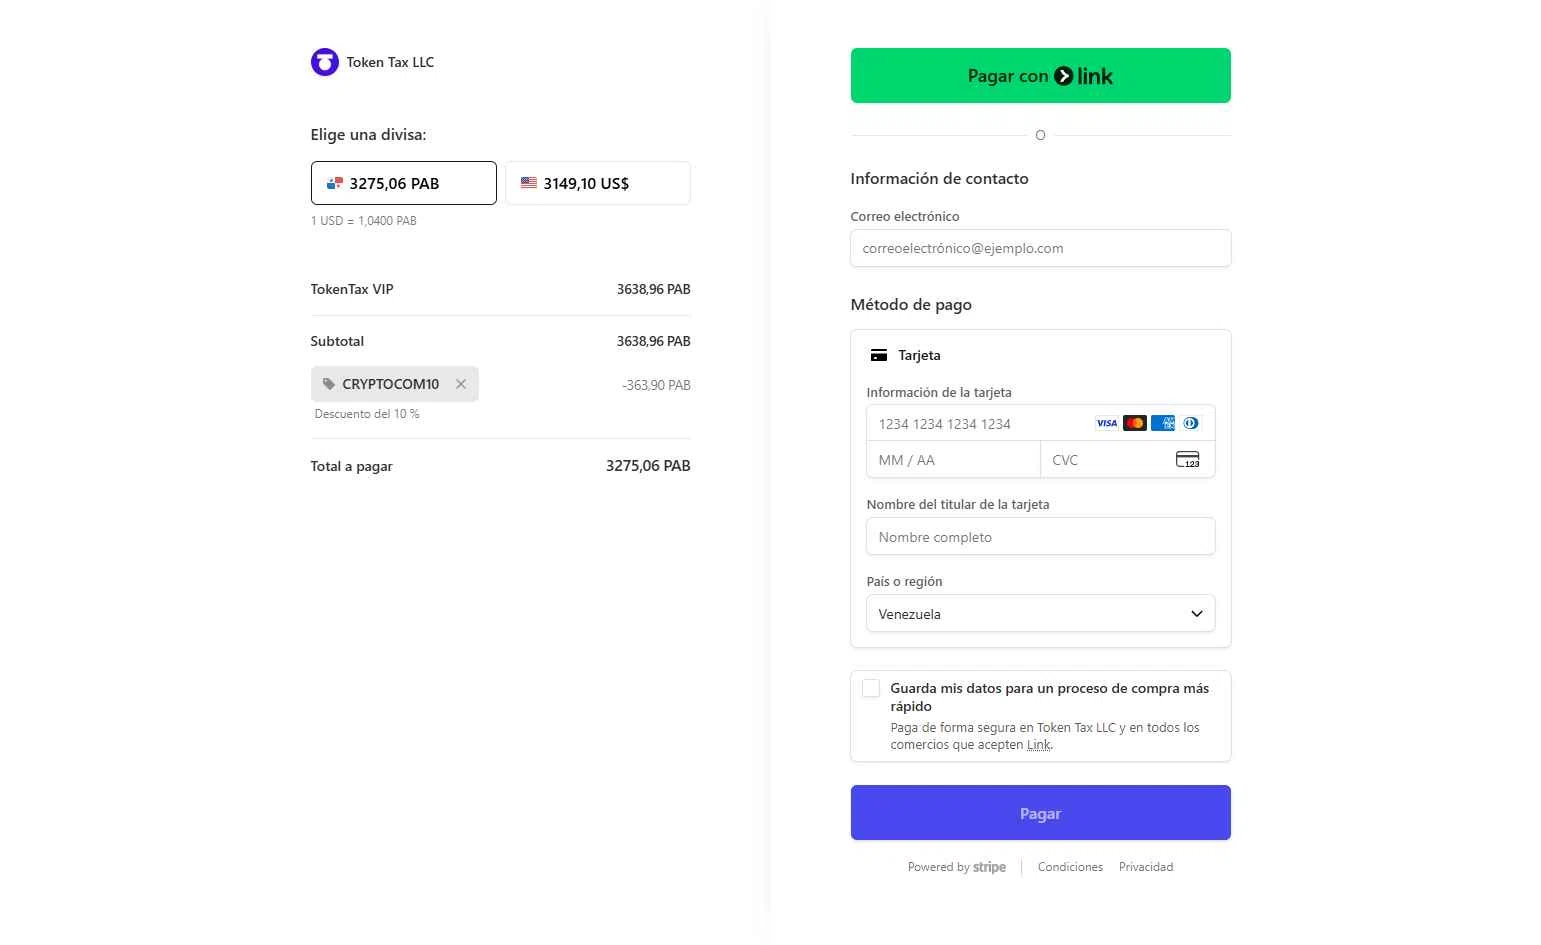Focus the CVC security code field
This screenshot has width=1541, height=945.
(x=1128, y=460)
